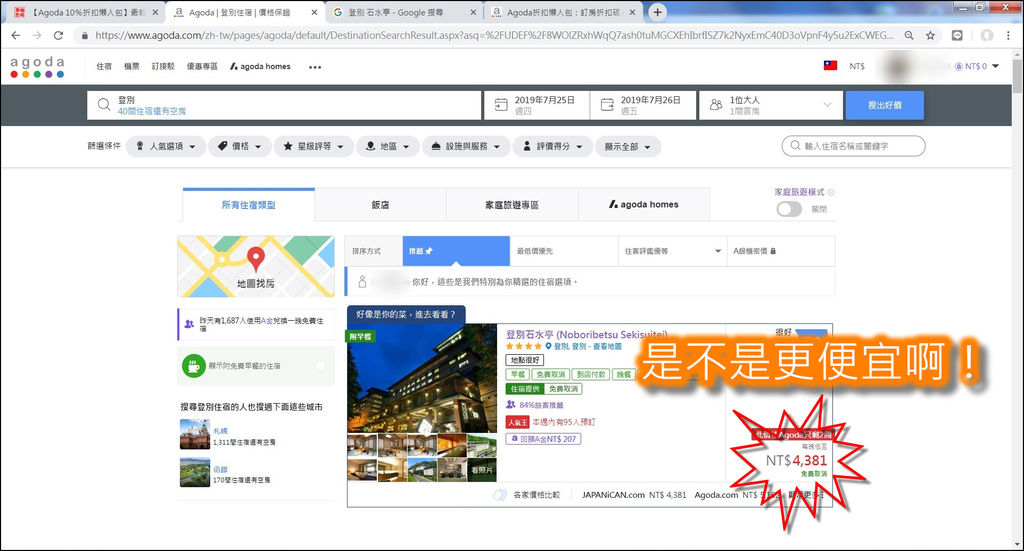Go back with browser back arrow
This screenshot has height=551, width=1024.
pyautogui.click(x=16, y=35)
